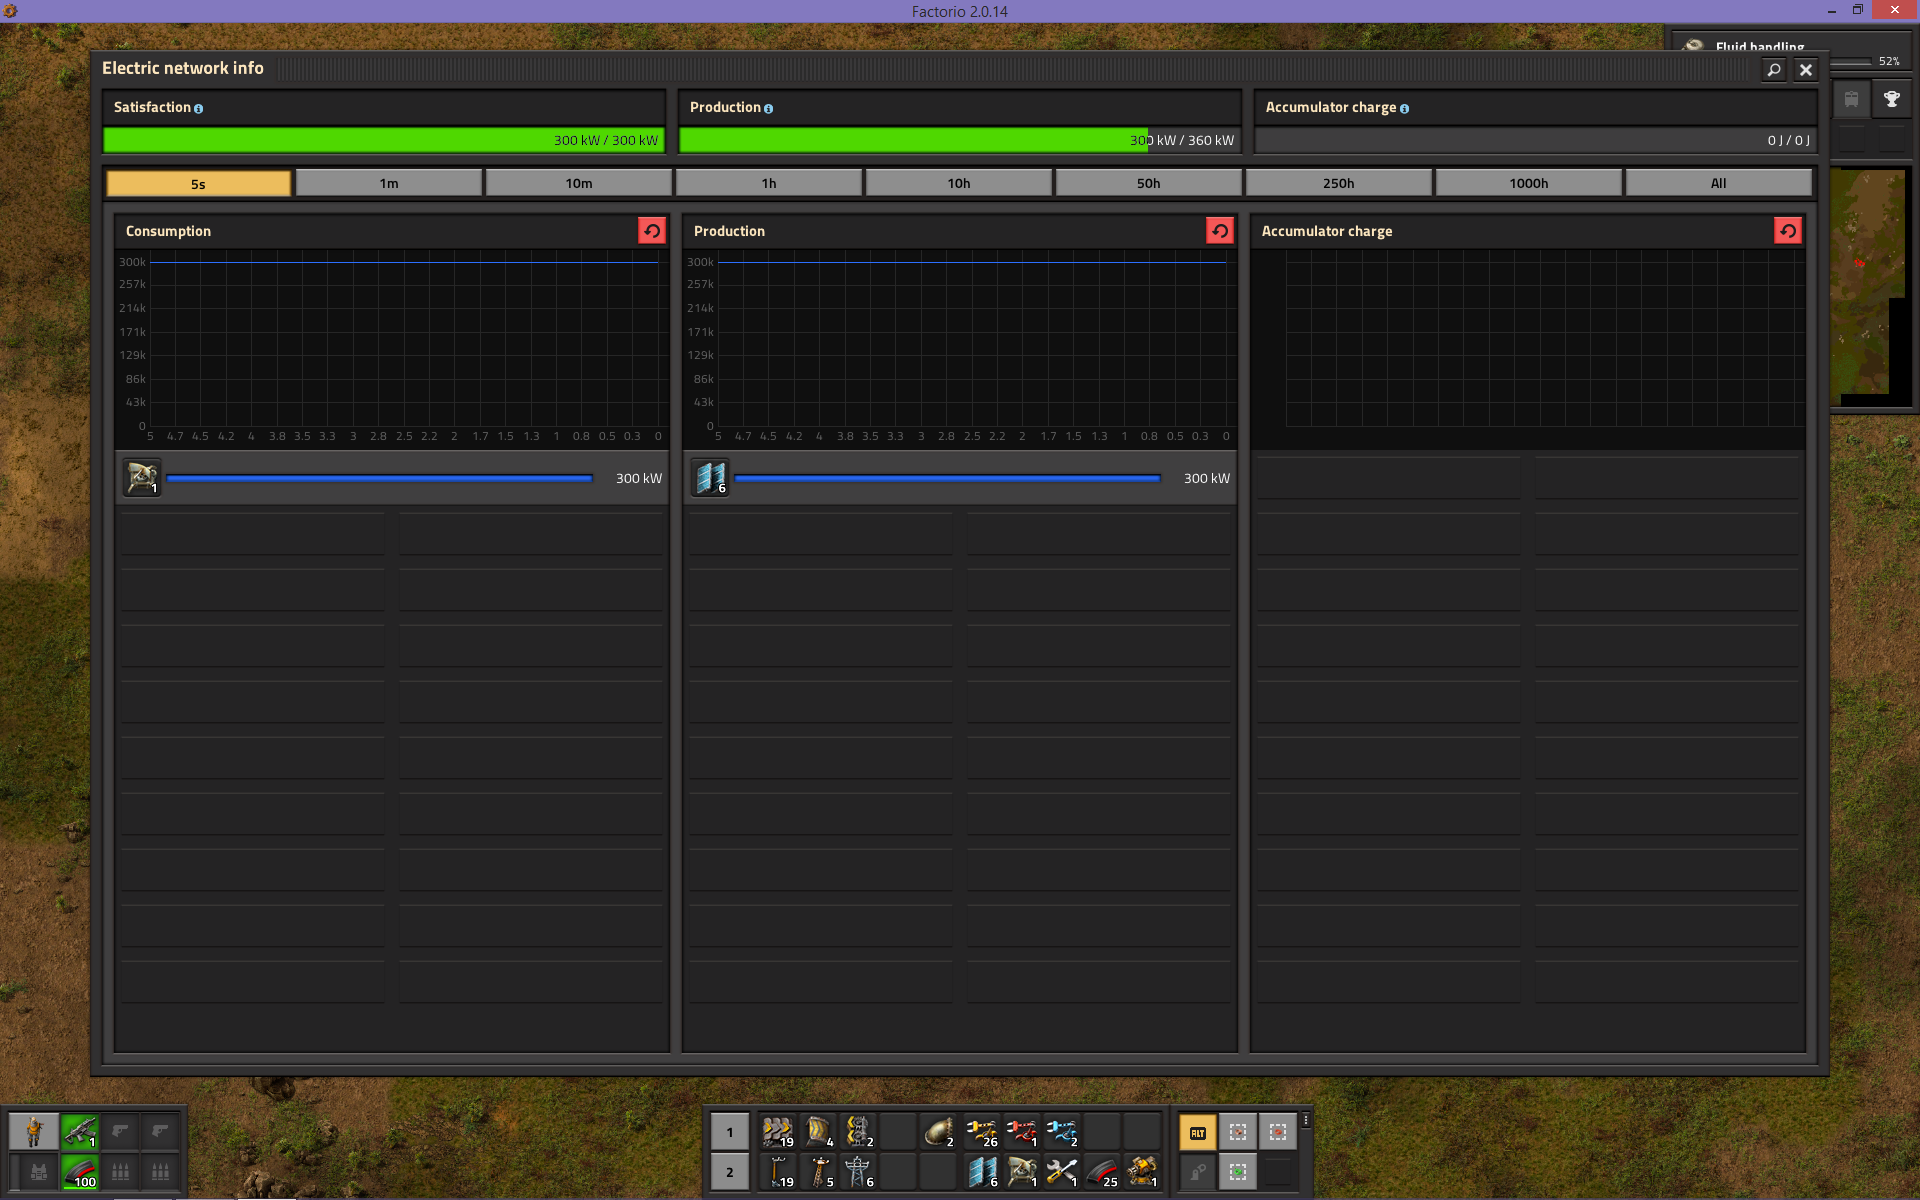1920x1200 pixels.
Task: Choose repair pack from quickbar
Action: (x=1061, y=1171)
